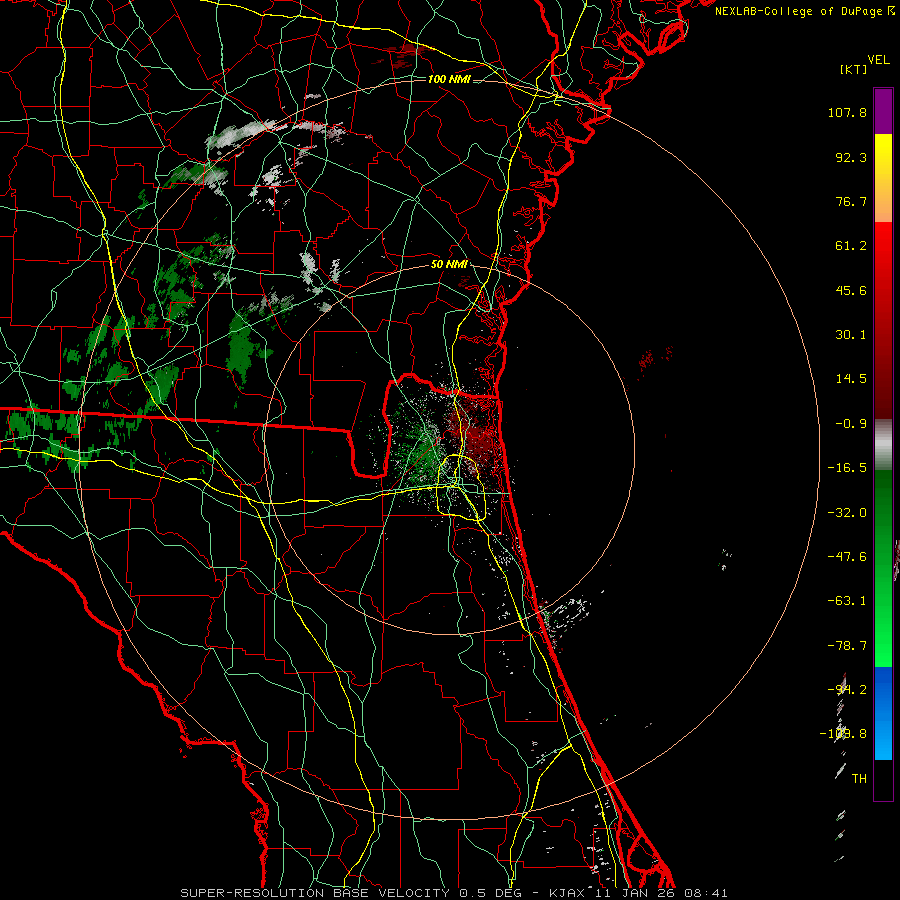Click the -78.7 velocity scale value

tap(847, 646)
